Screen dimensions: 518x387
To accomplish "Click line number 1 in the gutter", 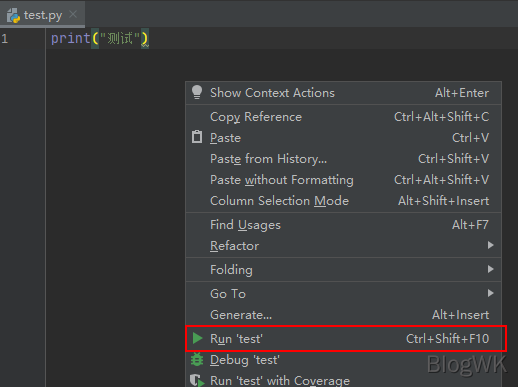I will tap(5, 39).
